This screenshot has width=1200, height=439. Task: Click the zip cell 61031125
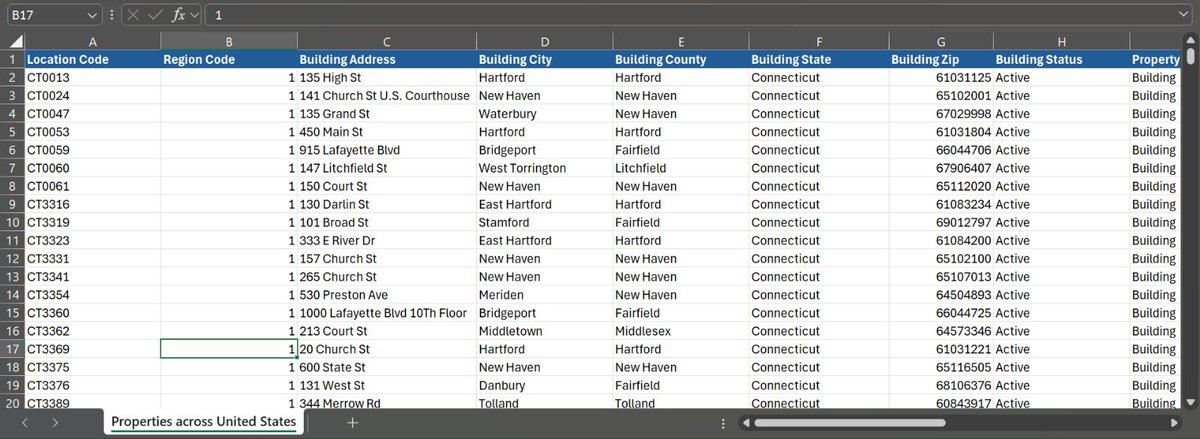[x=941, y=77]
